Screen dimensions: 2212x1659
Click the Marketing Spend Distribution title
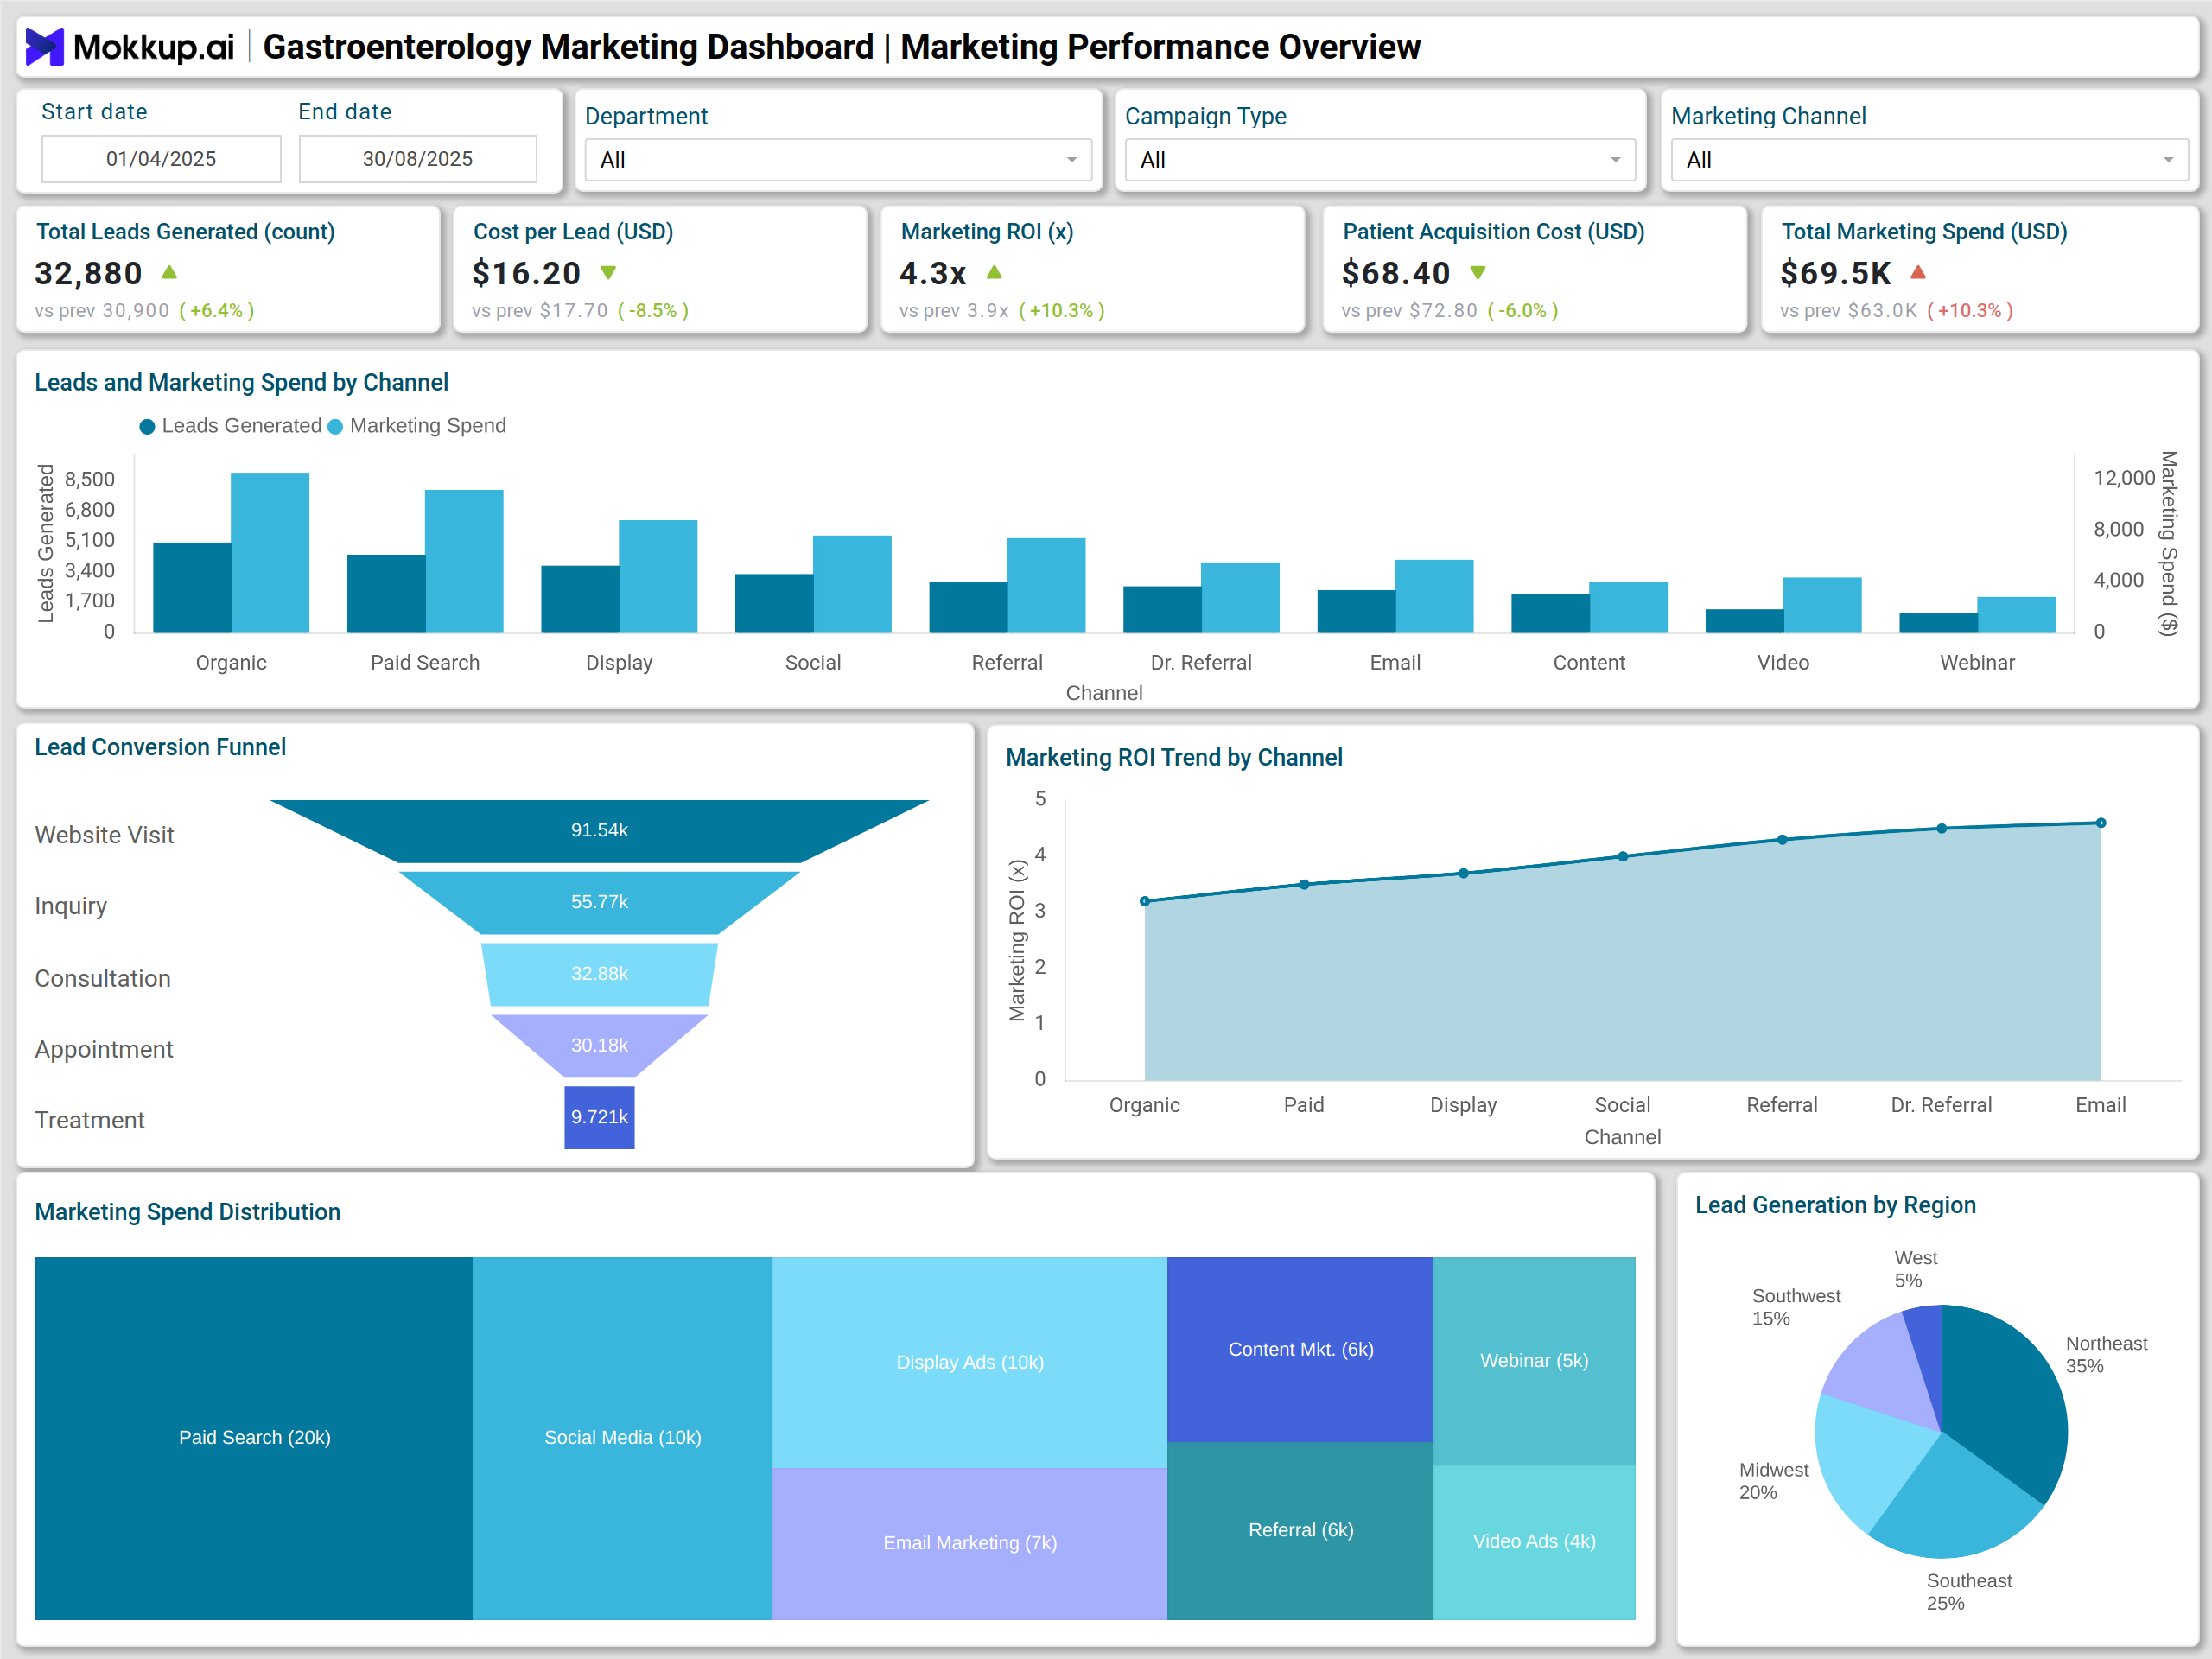(x=188, y=1212)
